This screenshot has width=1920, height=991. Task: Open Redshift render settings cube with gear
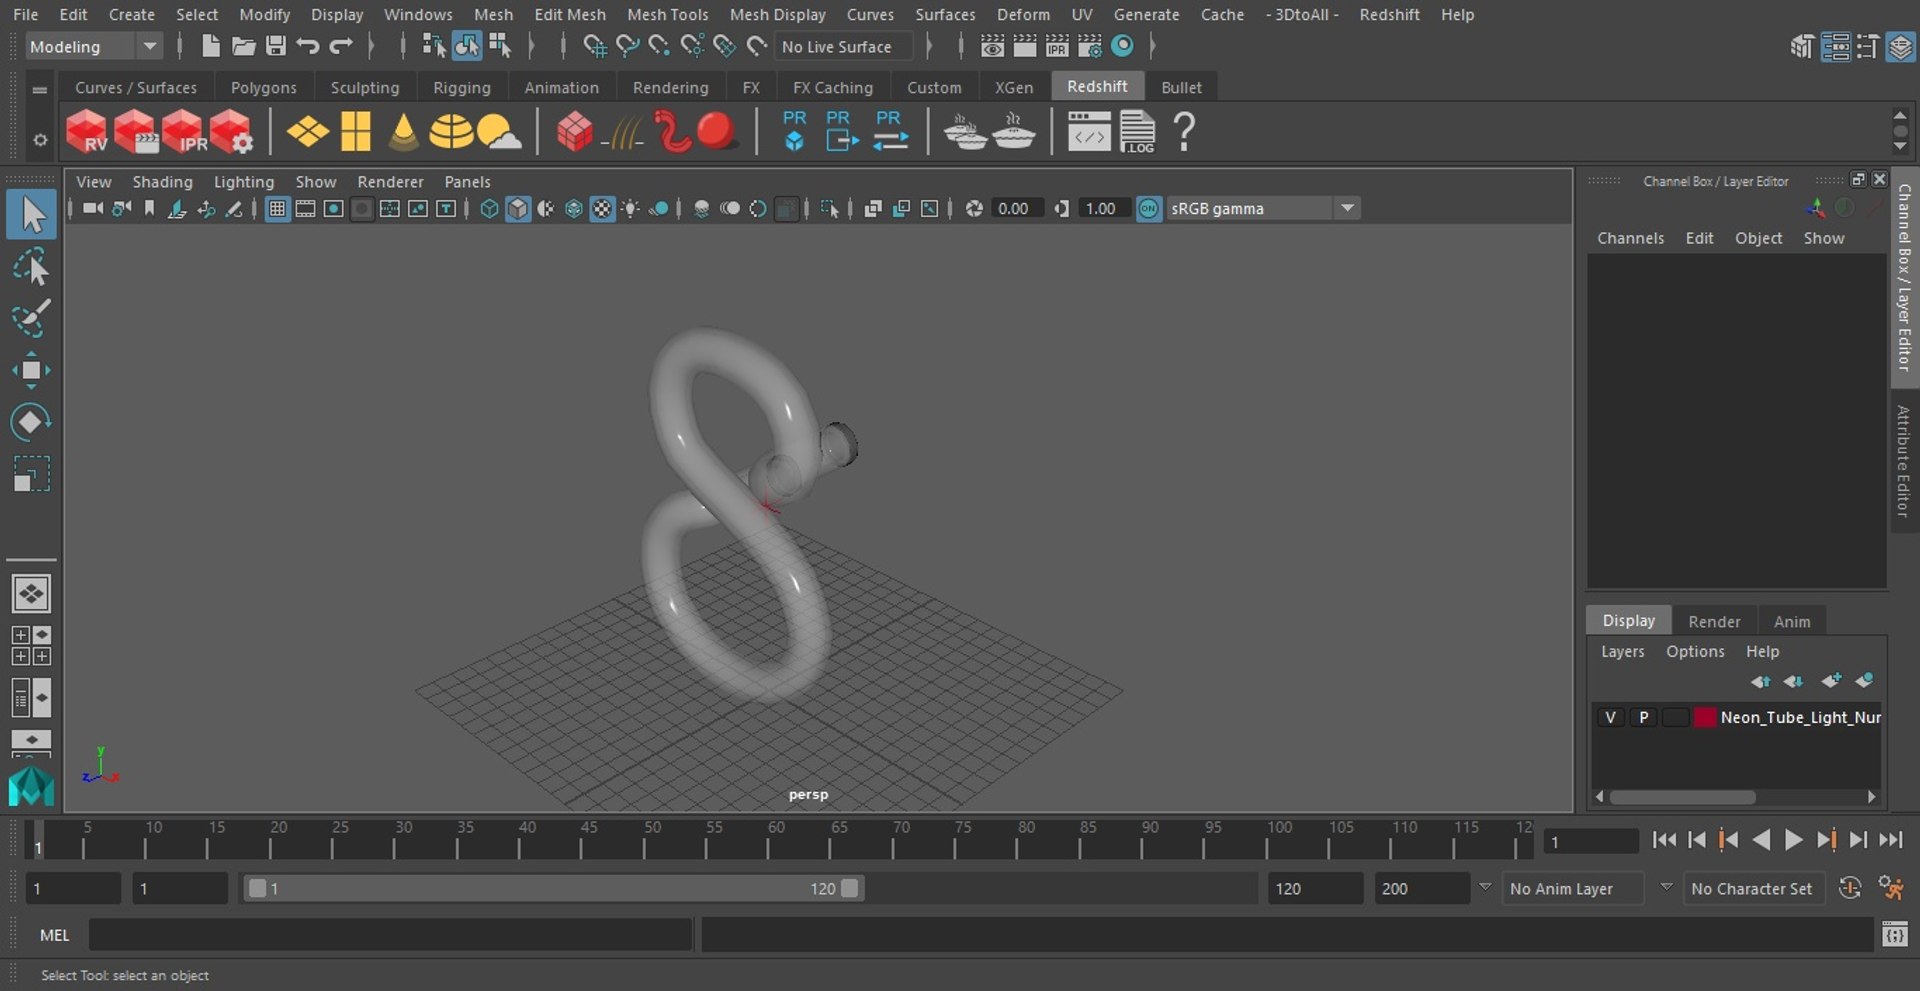pyautogui.click(x=231, y=132)
